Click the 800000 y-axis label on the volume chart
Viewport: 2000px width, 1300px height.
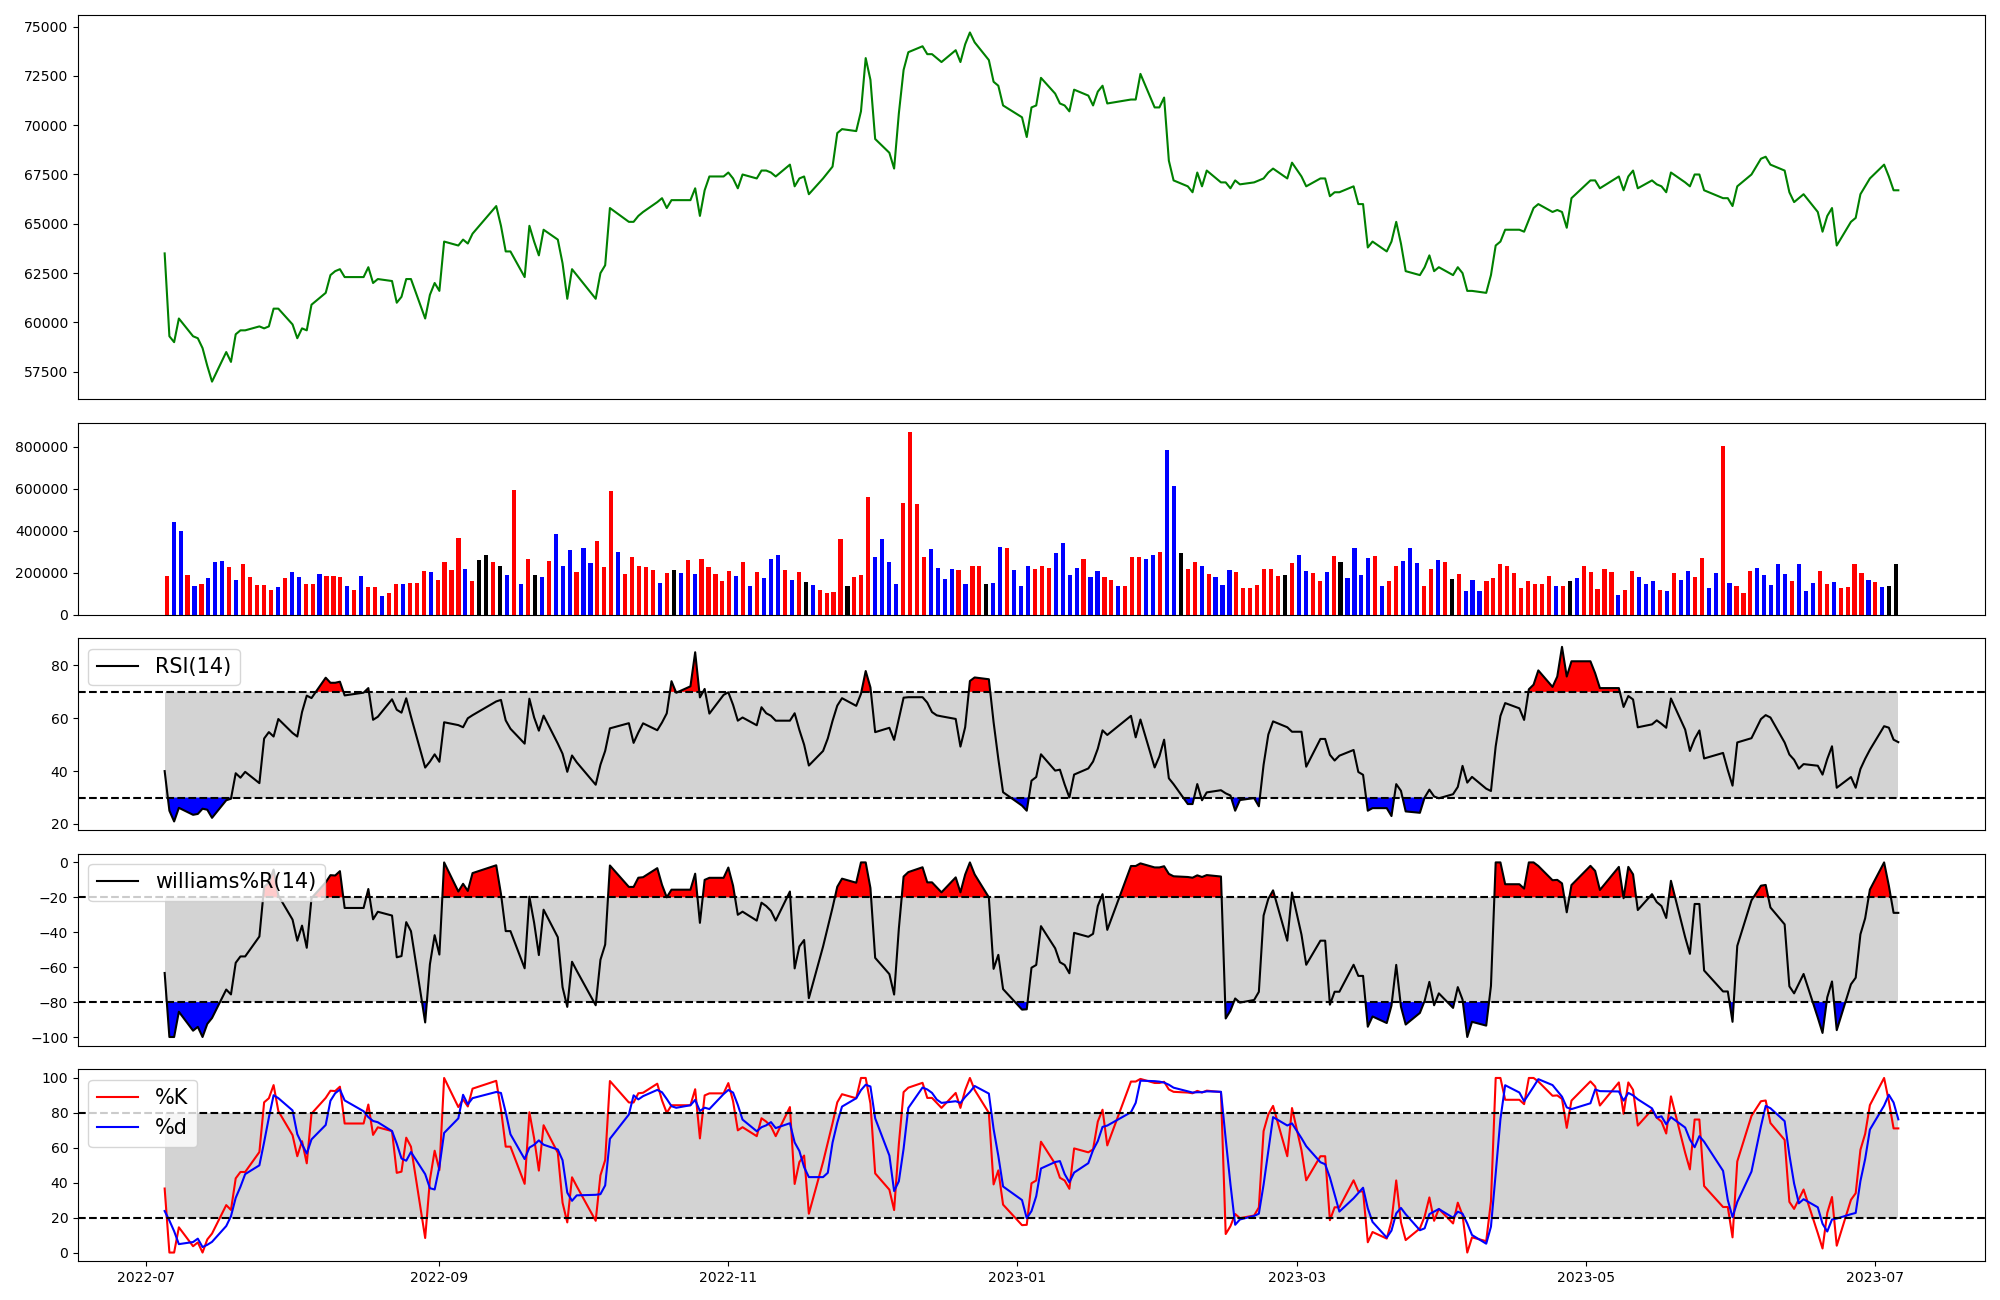[x=42, y=447]
